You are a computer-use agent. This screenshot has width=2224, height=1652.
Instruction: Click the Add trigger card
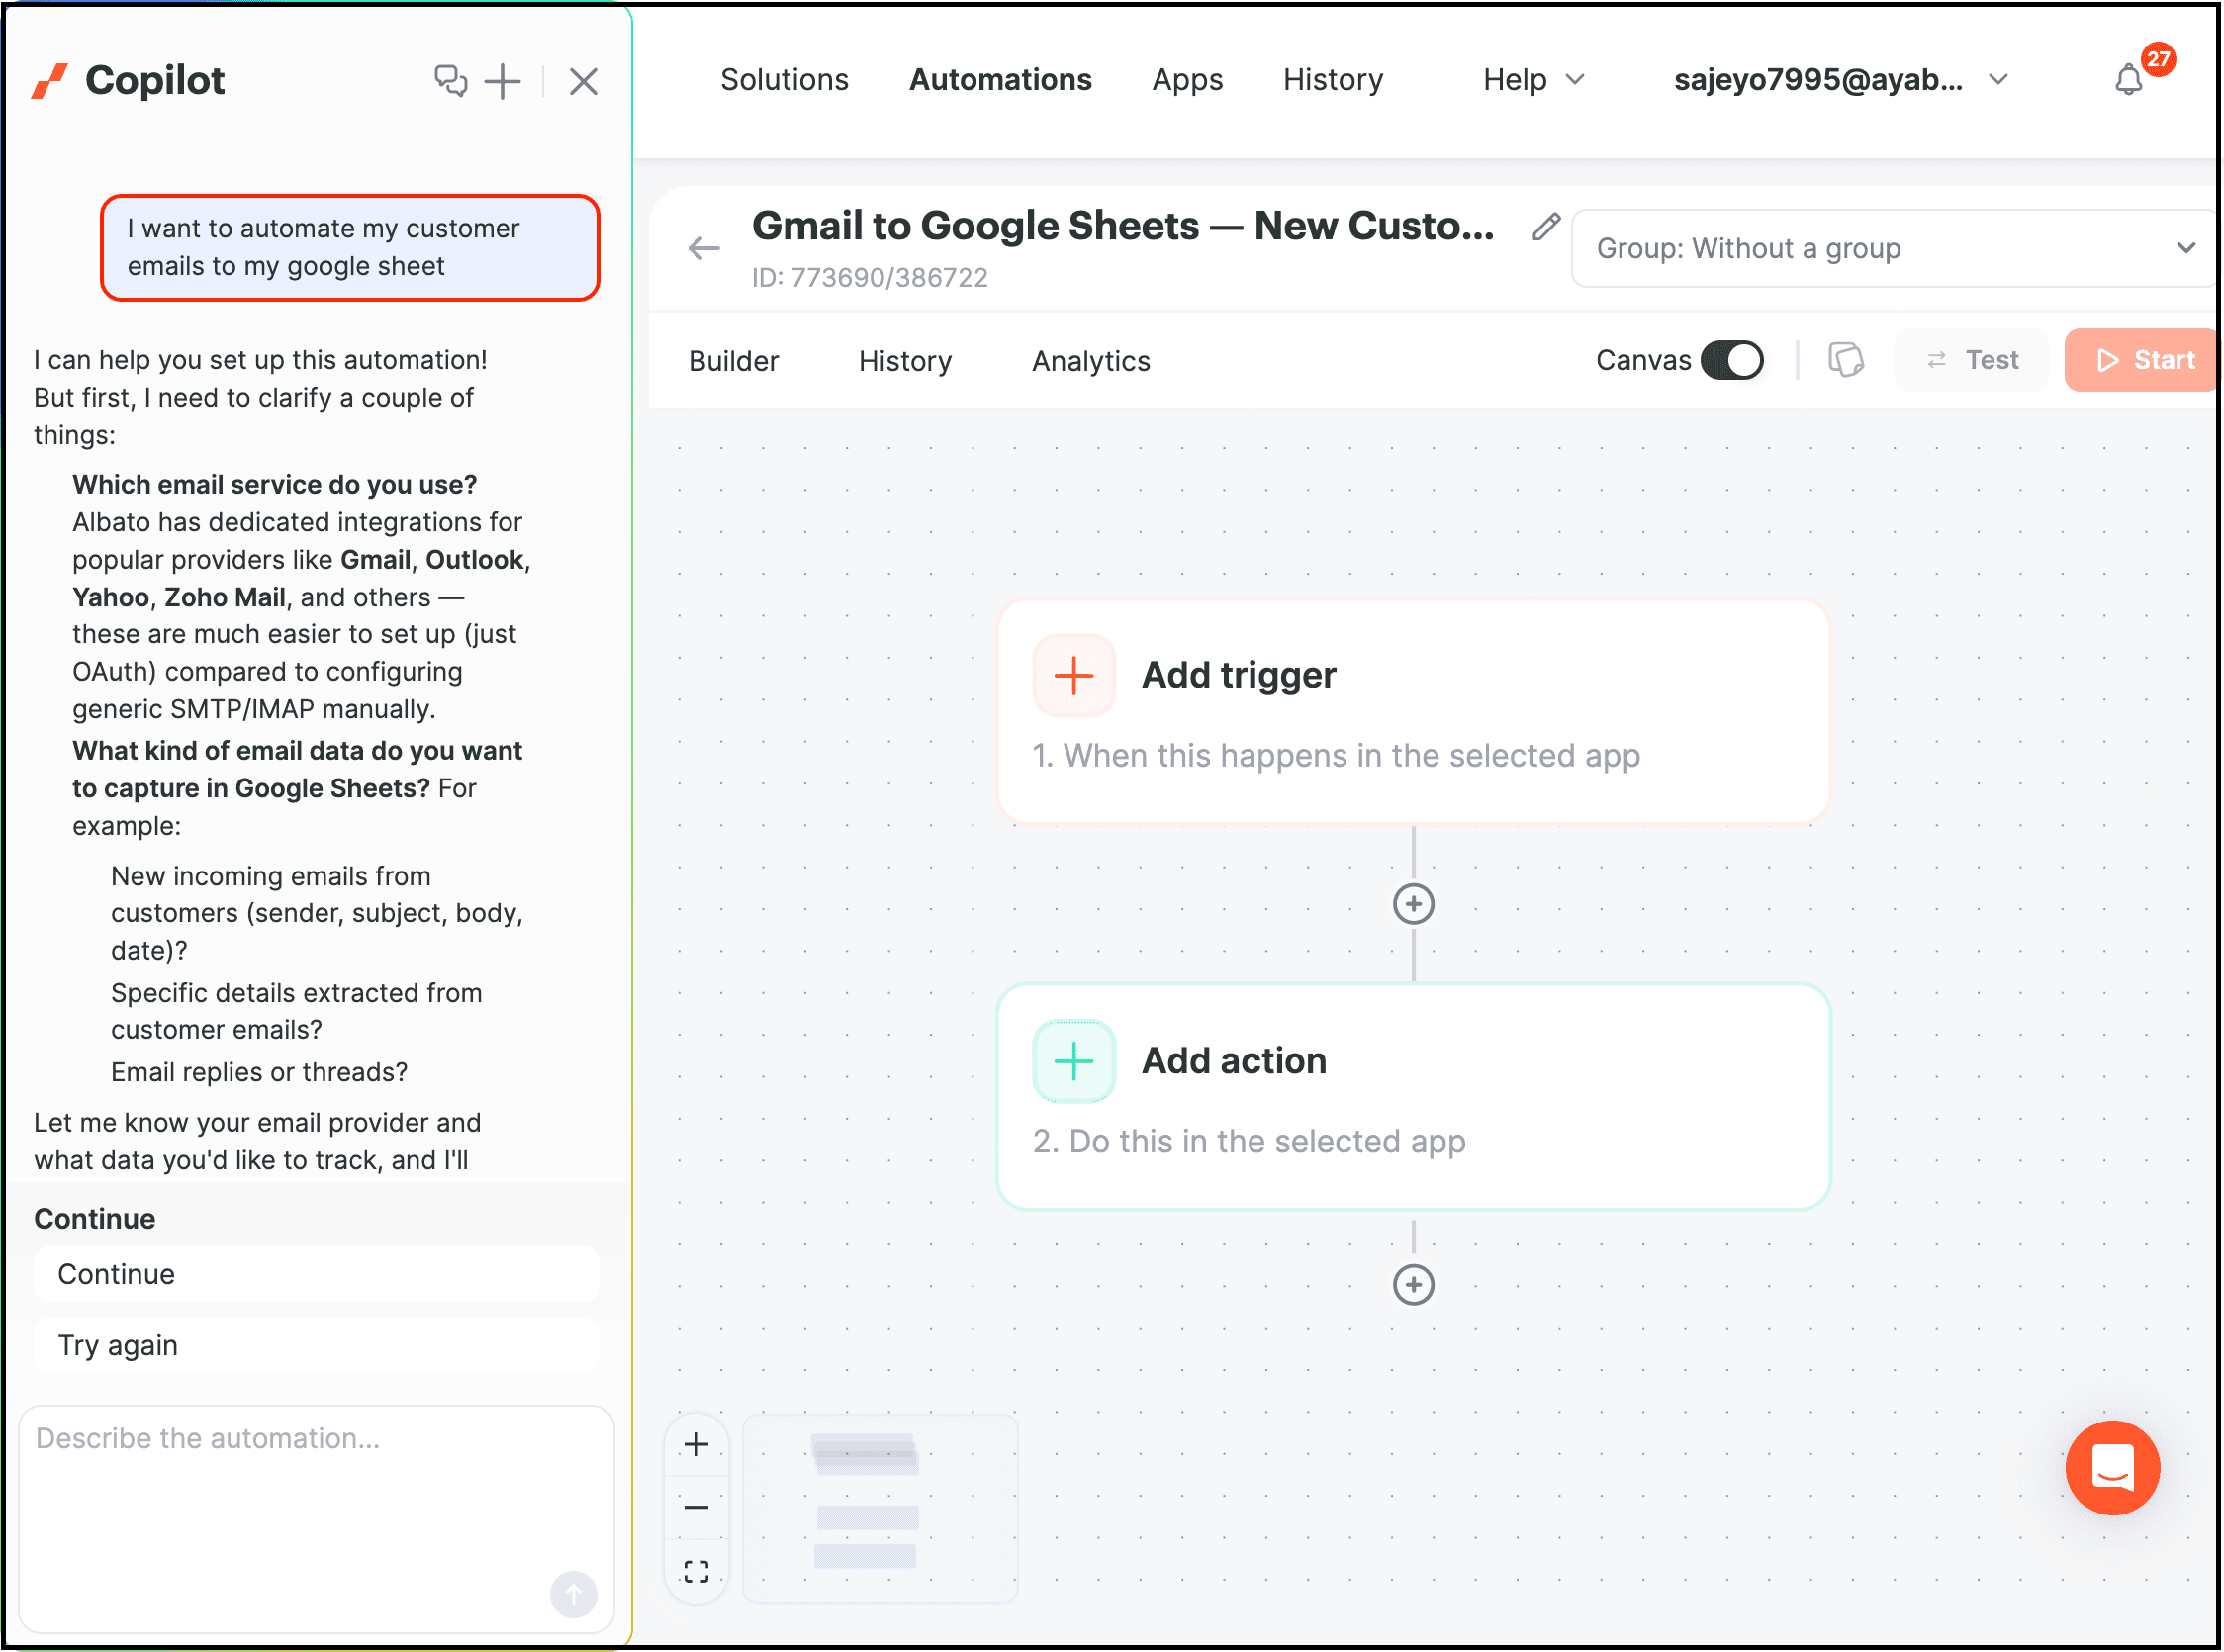1413,711
